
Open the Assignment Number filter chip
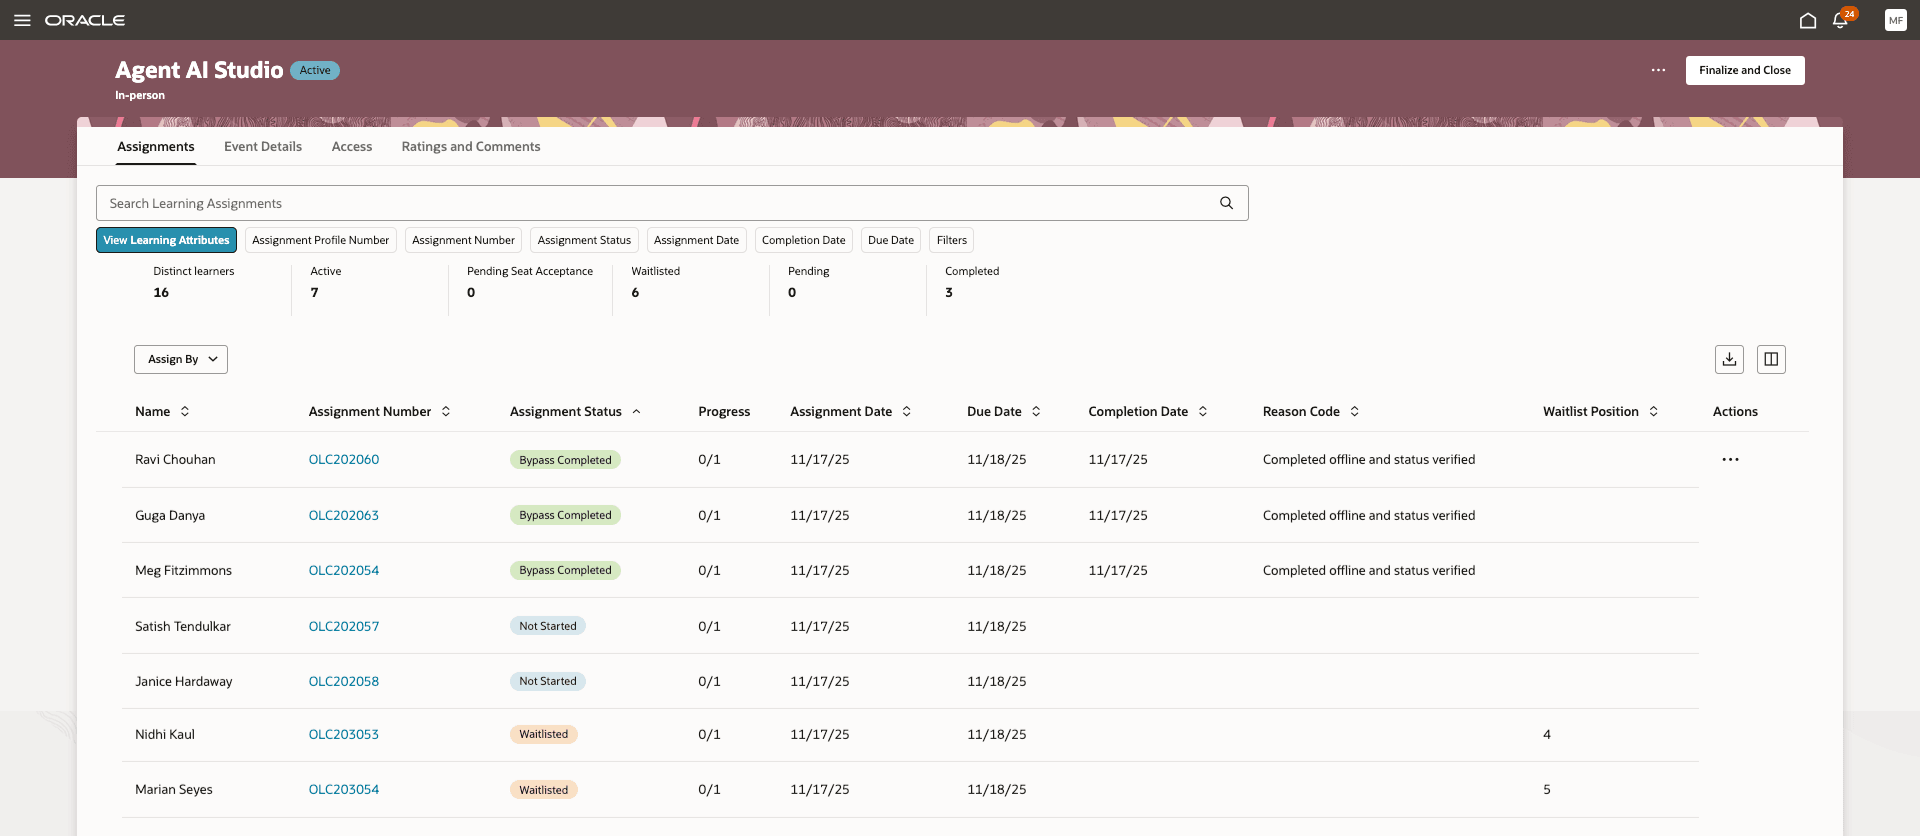[x=463, y=240]
